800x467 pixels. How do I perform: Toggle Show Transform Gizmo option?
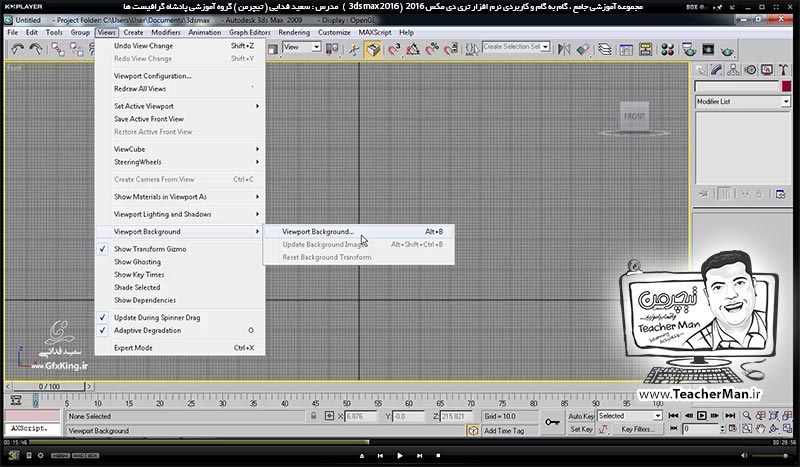(181, 249)
